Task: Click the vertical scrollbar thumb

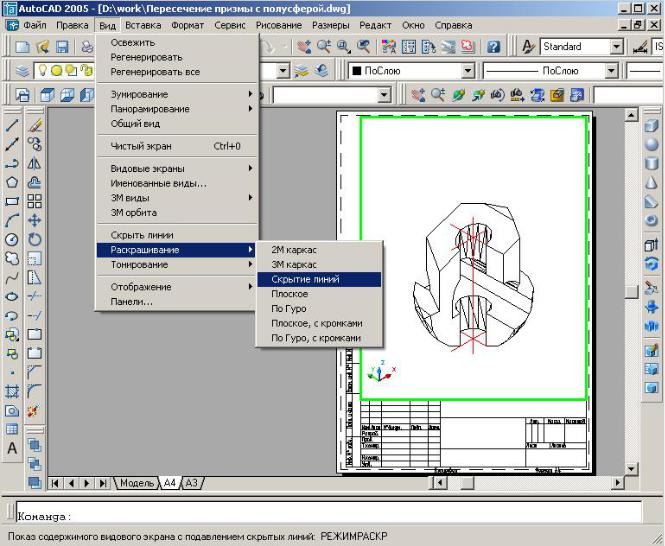Action: (631, 291)
